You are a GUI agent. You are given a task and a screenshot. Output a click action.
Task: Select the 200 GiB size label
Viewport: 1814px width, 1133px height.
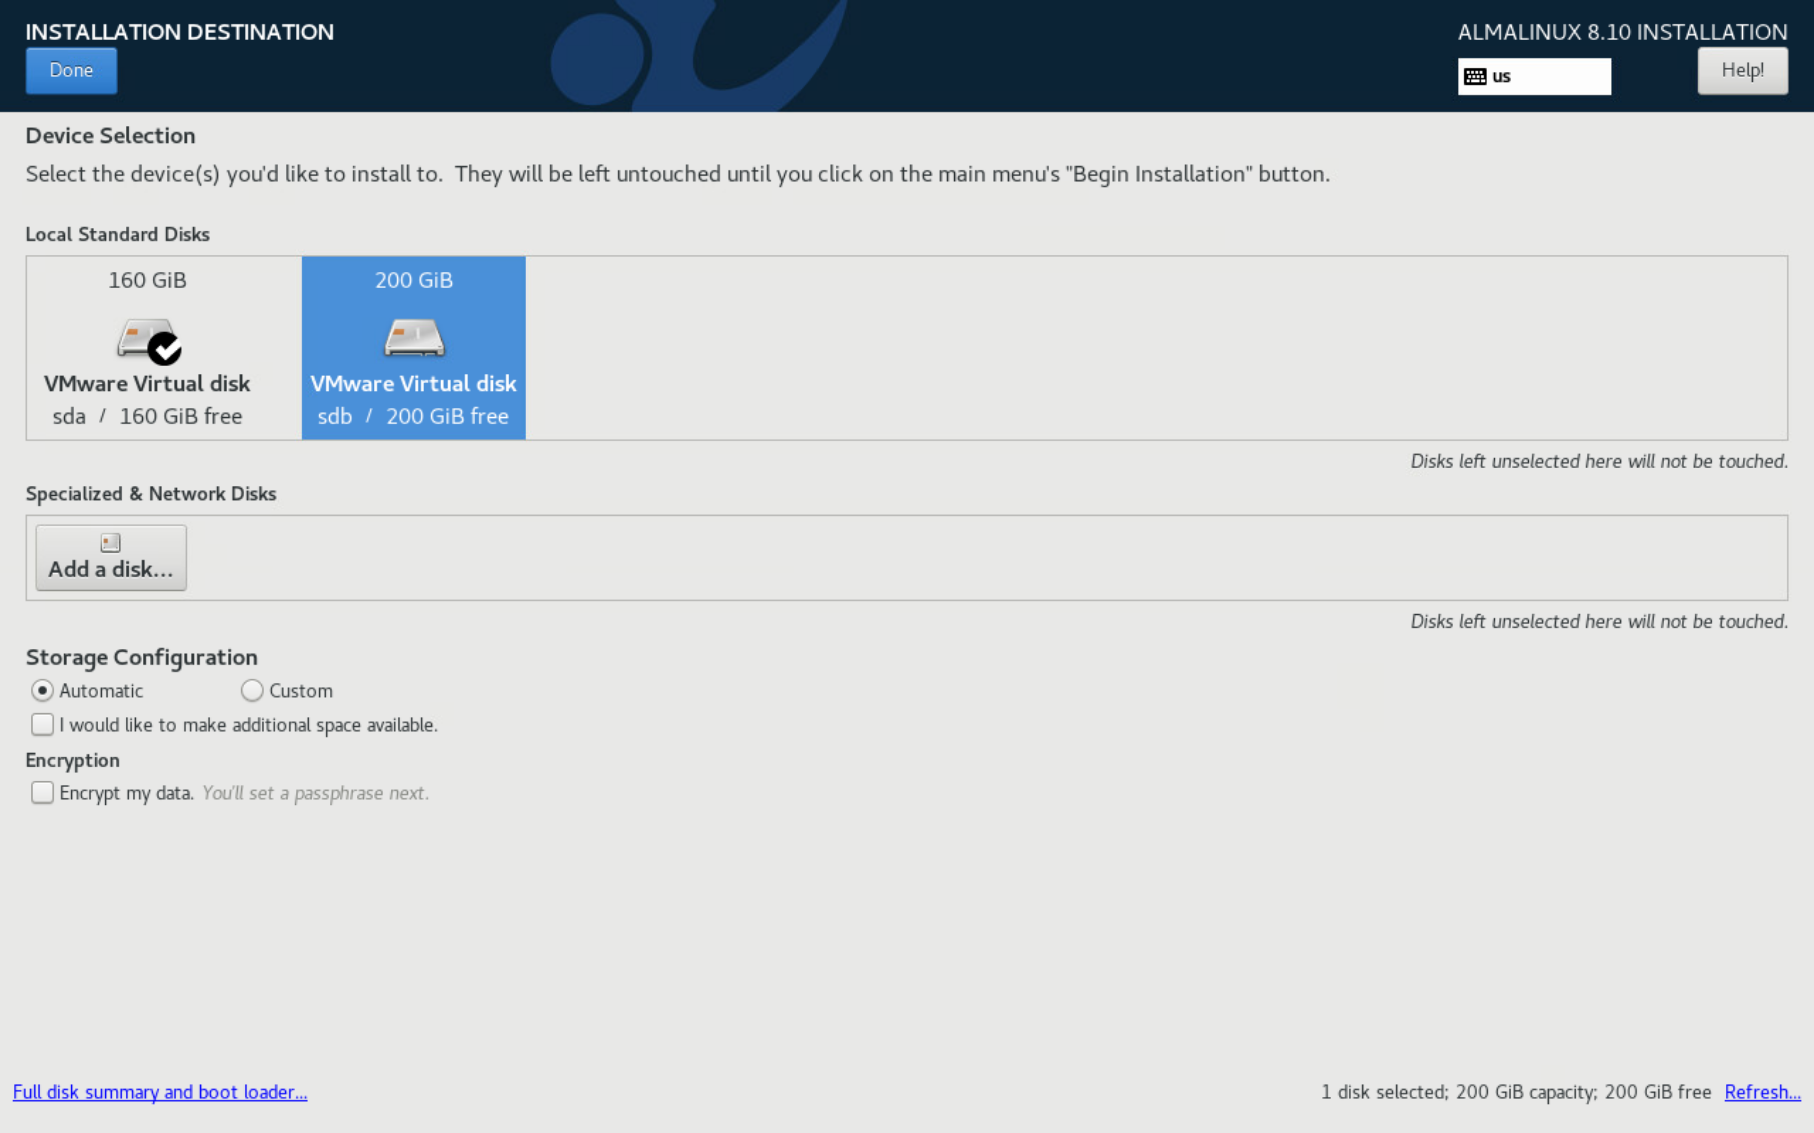[x=413, y=280]
